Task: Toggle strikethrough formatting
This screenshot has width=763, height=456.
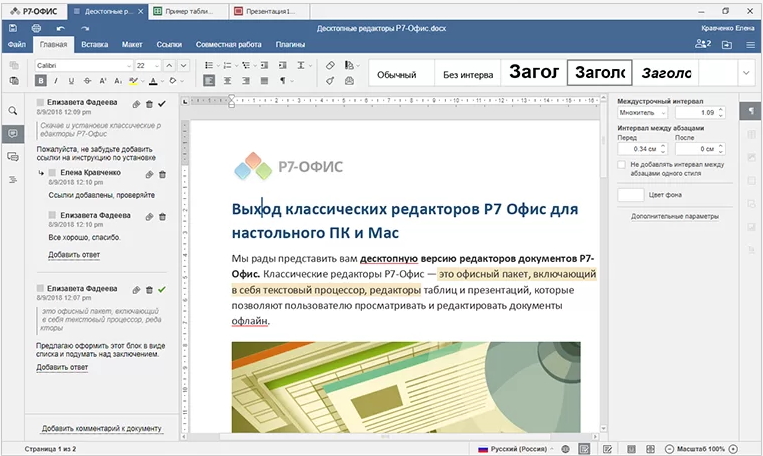Action: (x=87, y=81)
